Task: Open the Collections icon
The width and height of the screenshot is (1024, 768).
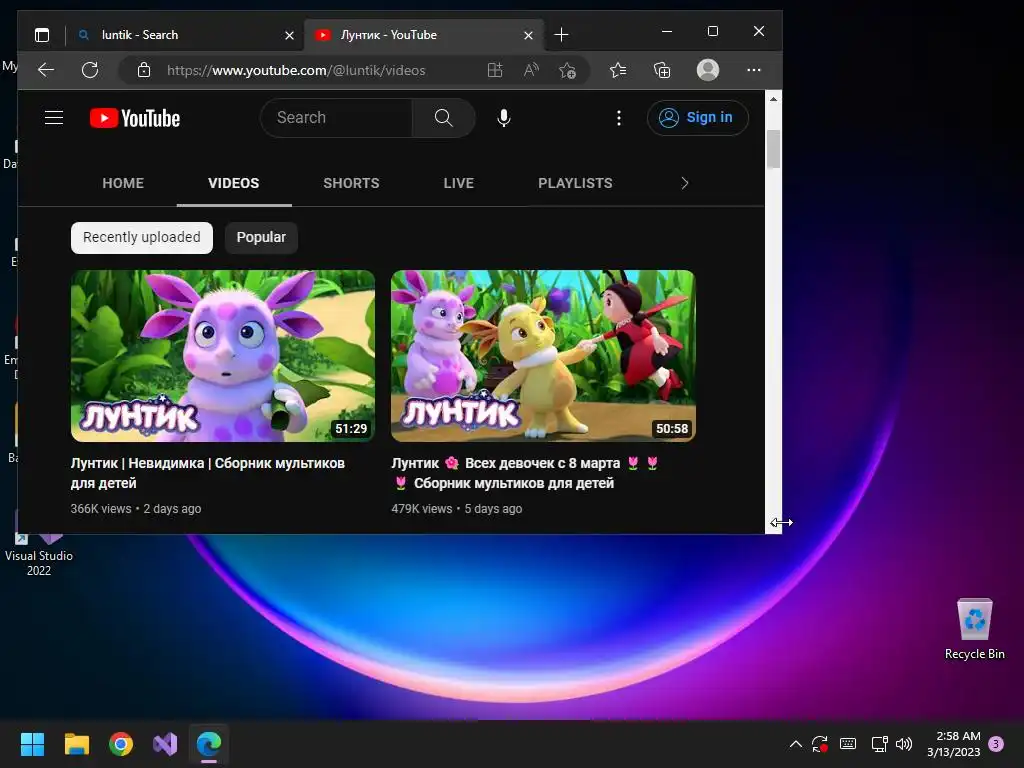Action: (x=662, y=70)
